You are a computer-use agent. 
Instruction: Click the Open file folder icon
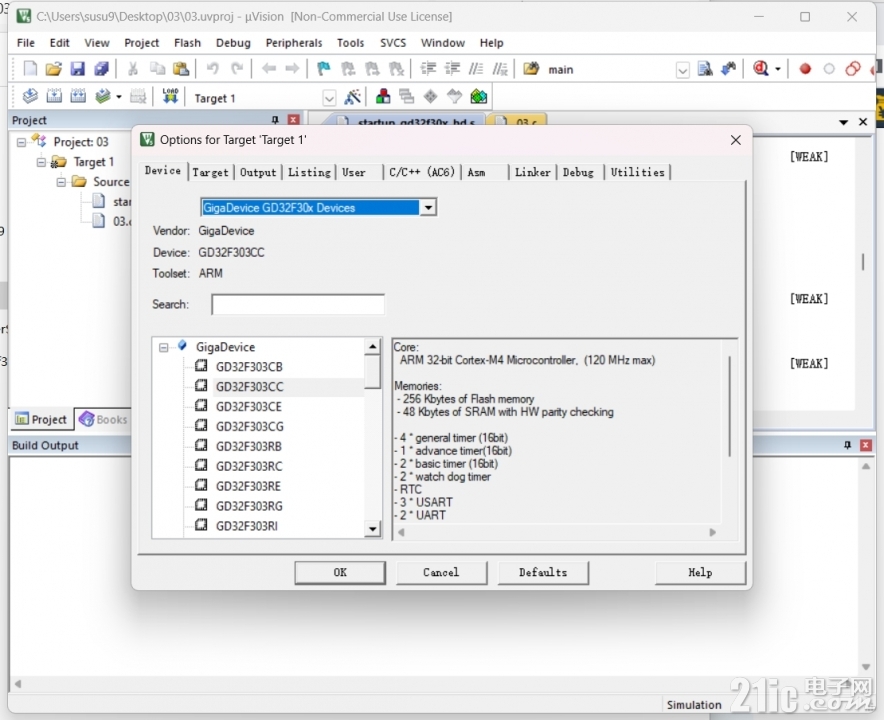pyautogui.click(x=54, y=69)
